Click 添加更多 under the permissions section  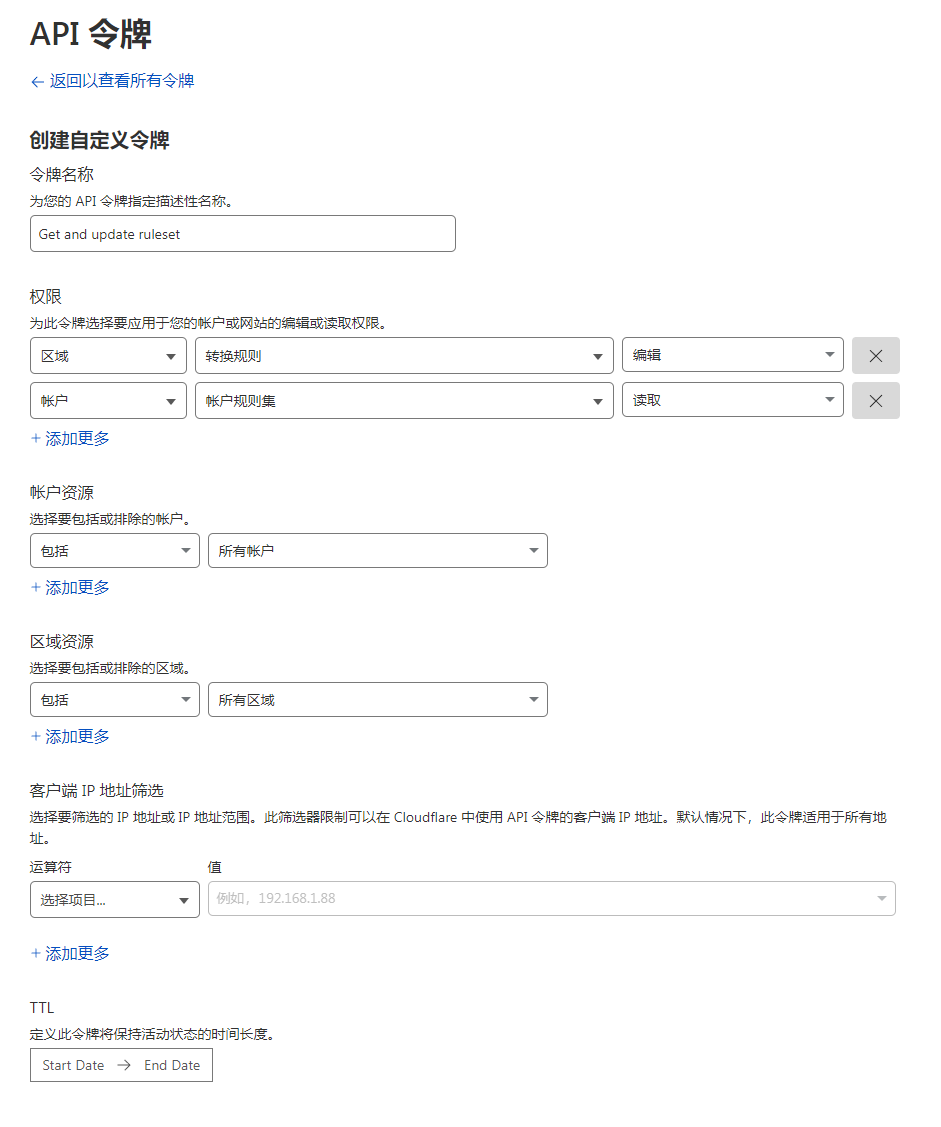tap(70, 438)
